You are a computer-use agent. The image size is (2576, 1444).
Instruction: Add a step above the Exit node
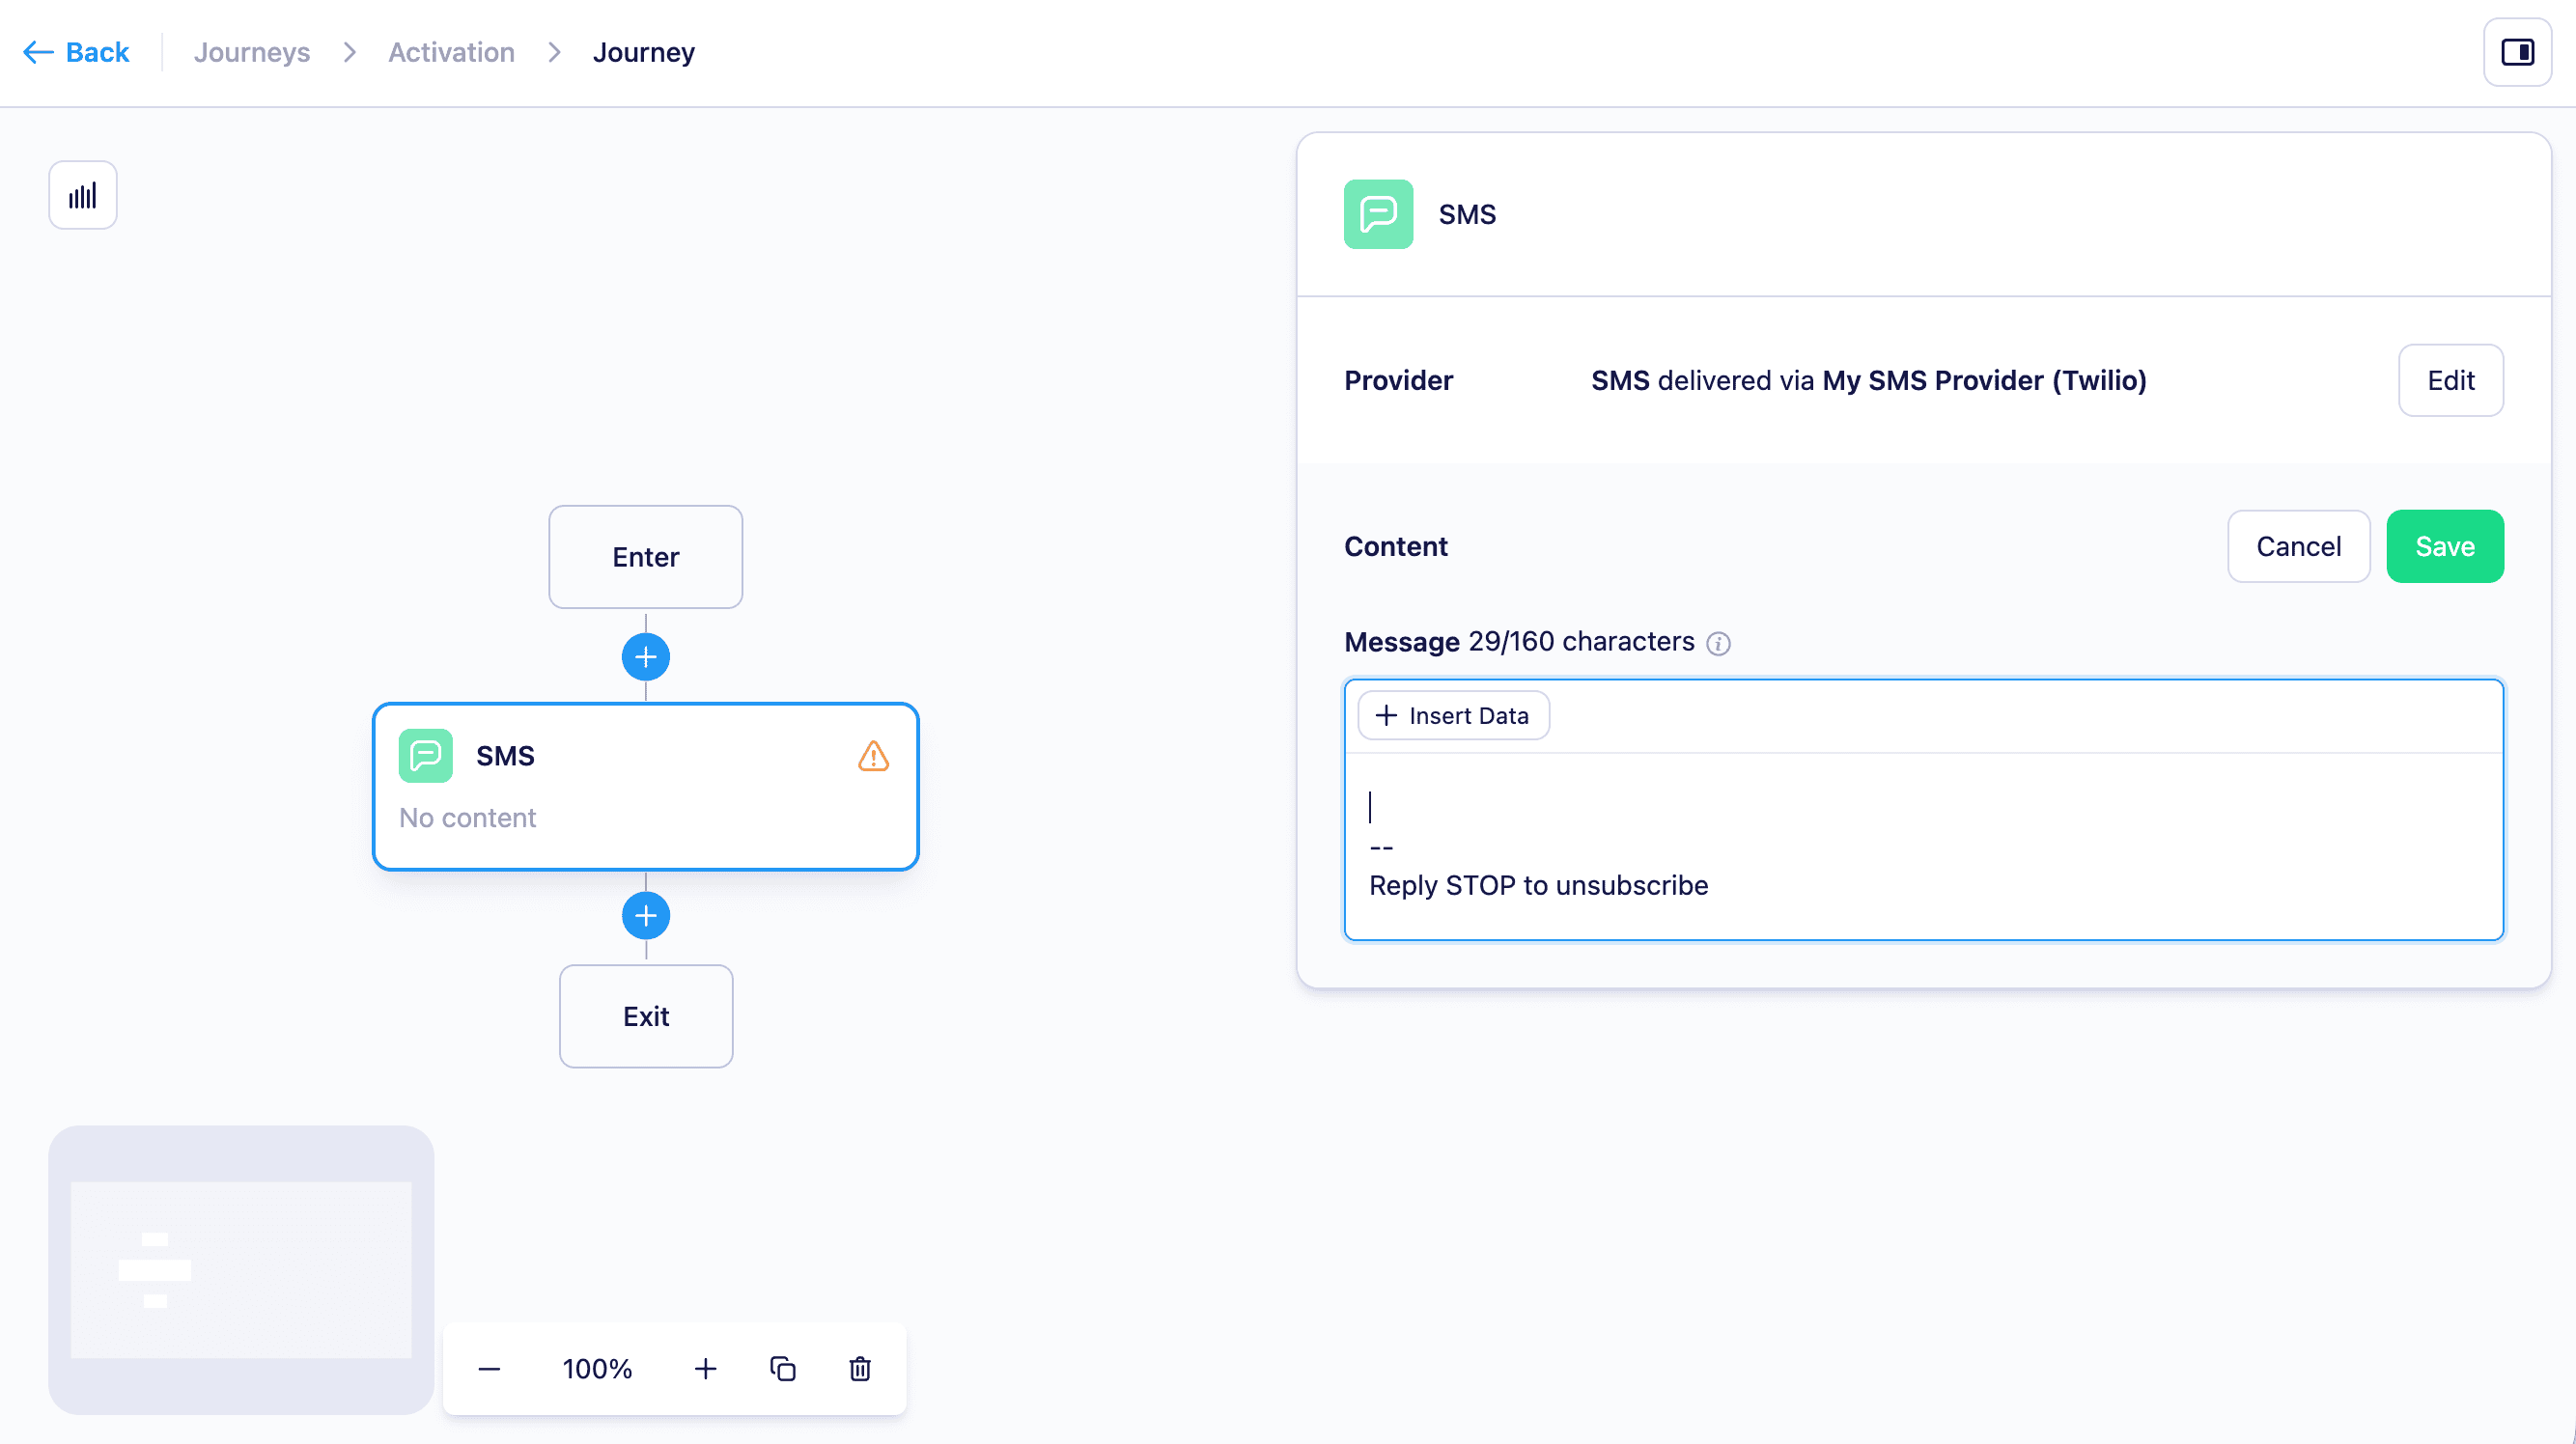point(645,915)
